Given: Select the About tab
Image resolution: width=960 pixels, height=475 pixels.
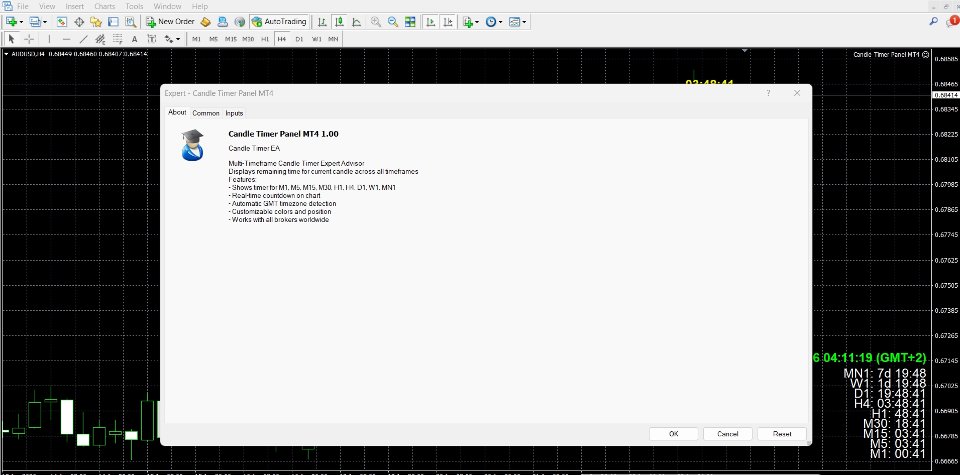Looking at the screenshot, I should click(x=177, y=113).
